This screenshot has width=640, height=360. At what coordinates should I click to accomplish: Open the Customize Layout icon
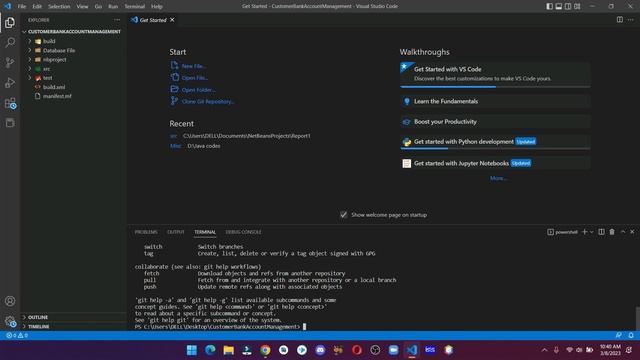click(x=577, y=6)
